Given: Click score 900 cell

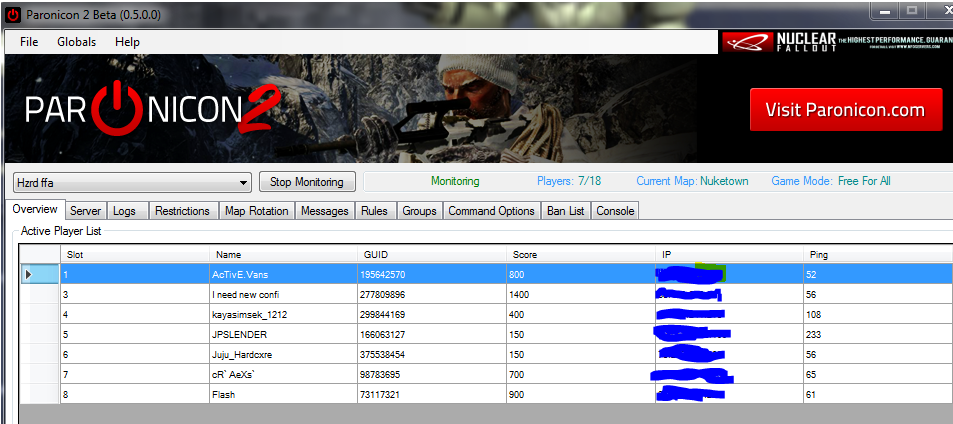Looking at the screenshot, I should [580, 395].
